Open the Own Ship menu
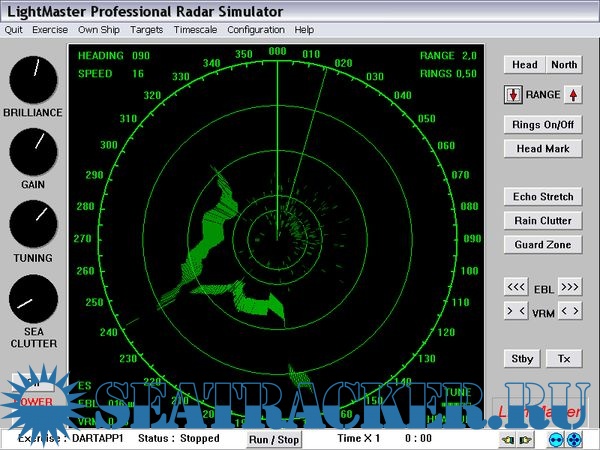 coord(101,30)
